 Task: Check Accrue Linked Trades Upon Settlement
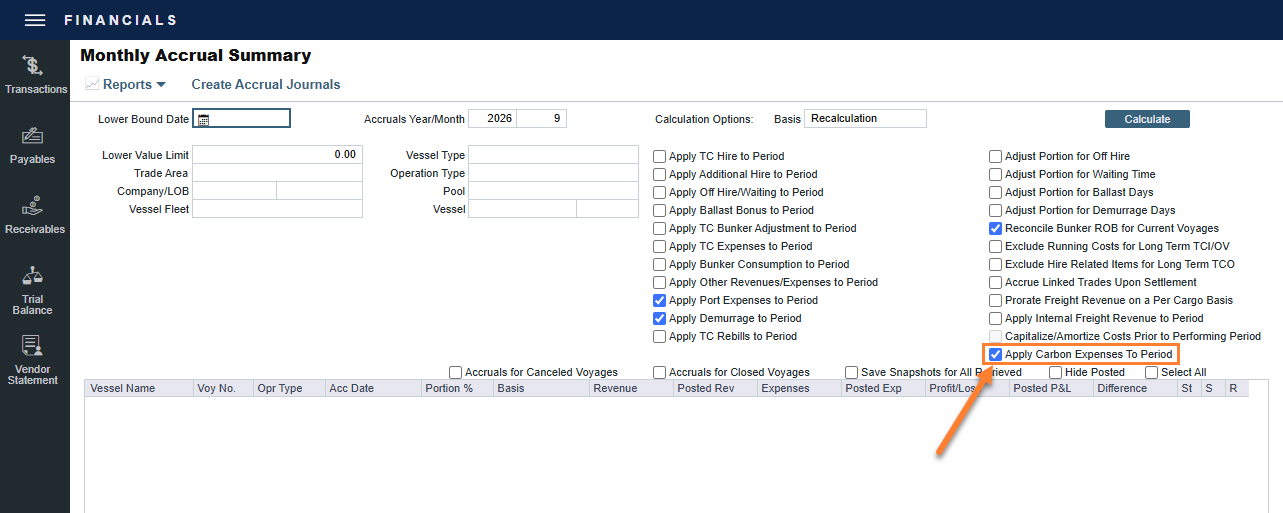(996, 282)
